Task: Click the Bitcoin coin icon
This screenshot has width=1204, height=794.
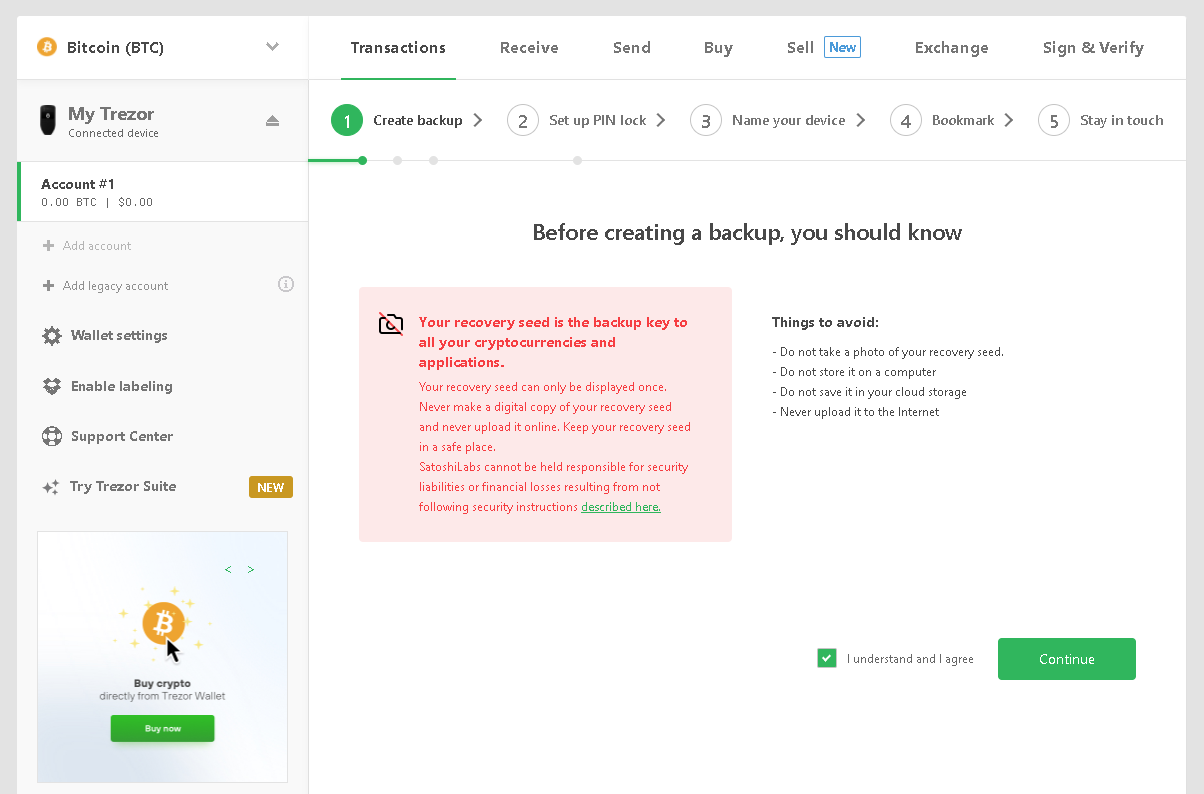Action: (x=47, y=47)
